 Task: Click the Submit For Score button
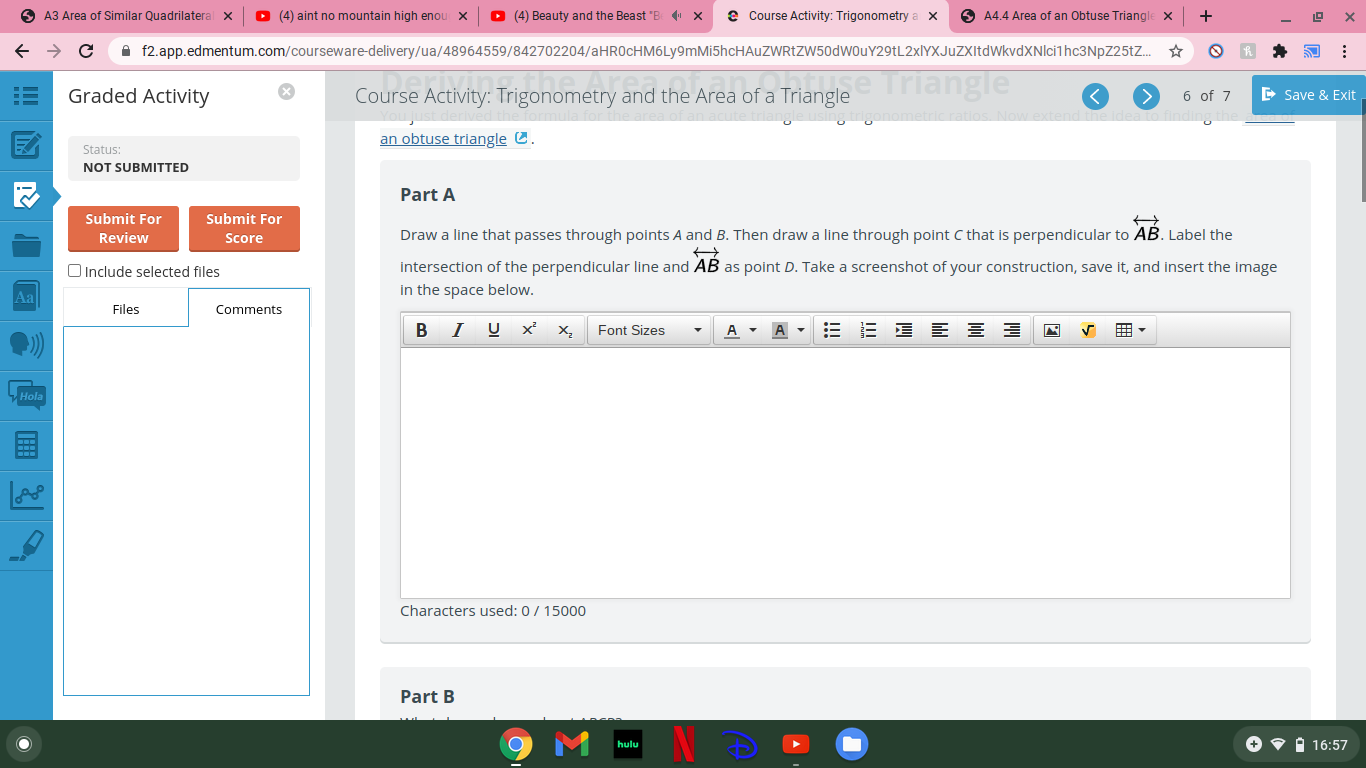pyautogui.click(x=244, y=228)
